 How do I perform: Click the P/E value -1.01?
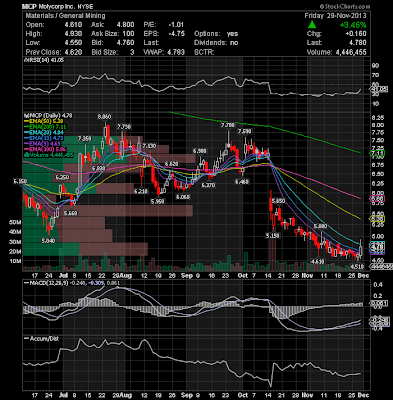coord(176,25)
